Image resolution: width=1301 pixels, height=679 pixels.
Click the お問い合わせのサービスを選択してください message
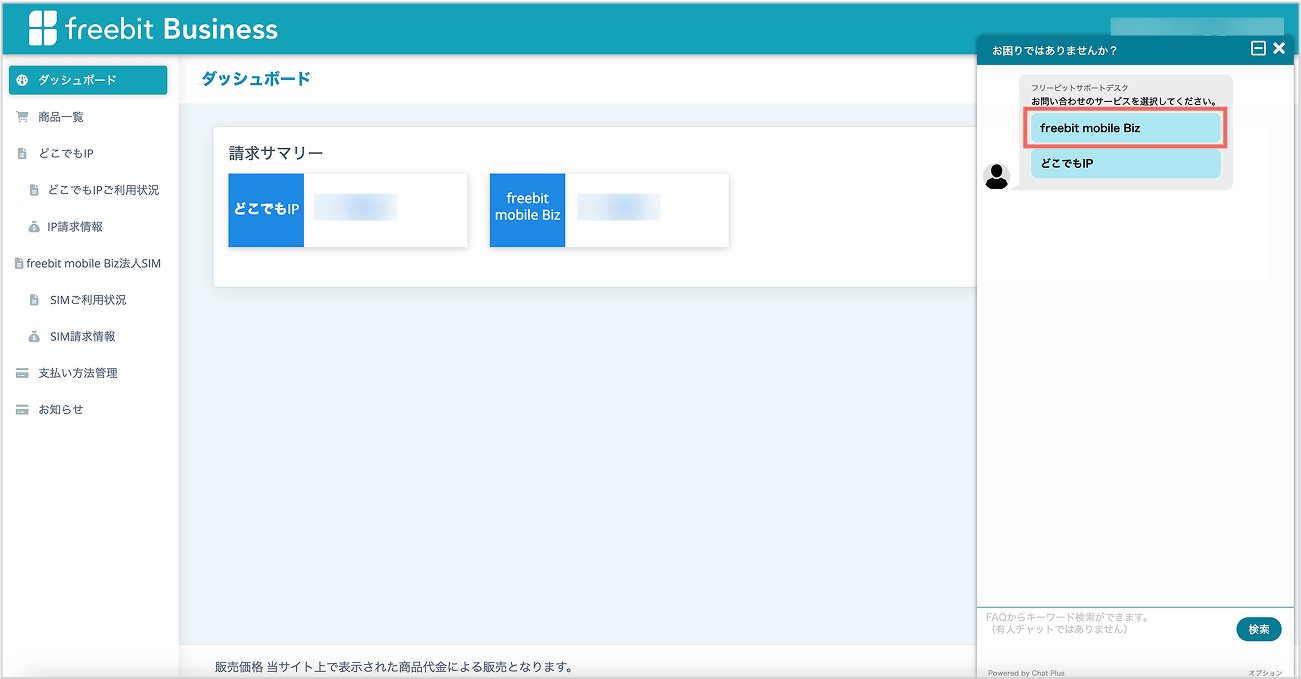(1125, 101)
